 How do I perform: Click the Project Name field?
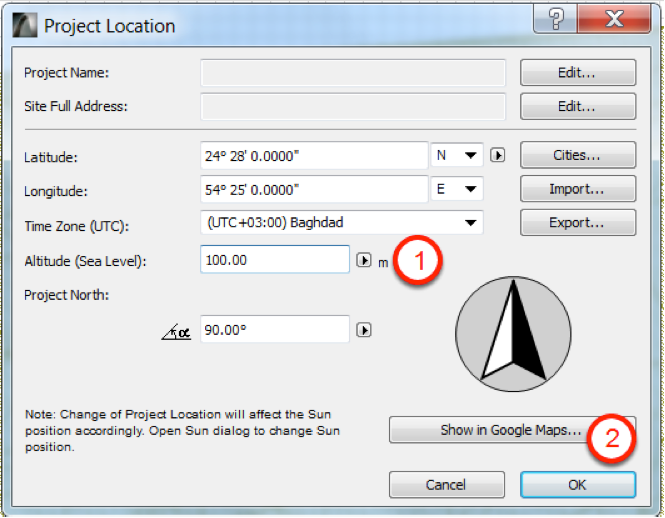(x=353, y=73)
